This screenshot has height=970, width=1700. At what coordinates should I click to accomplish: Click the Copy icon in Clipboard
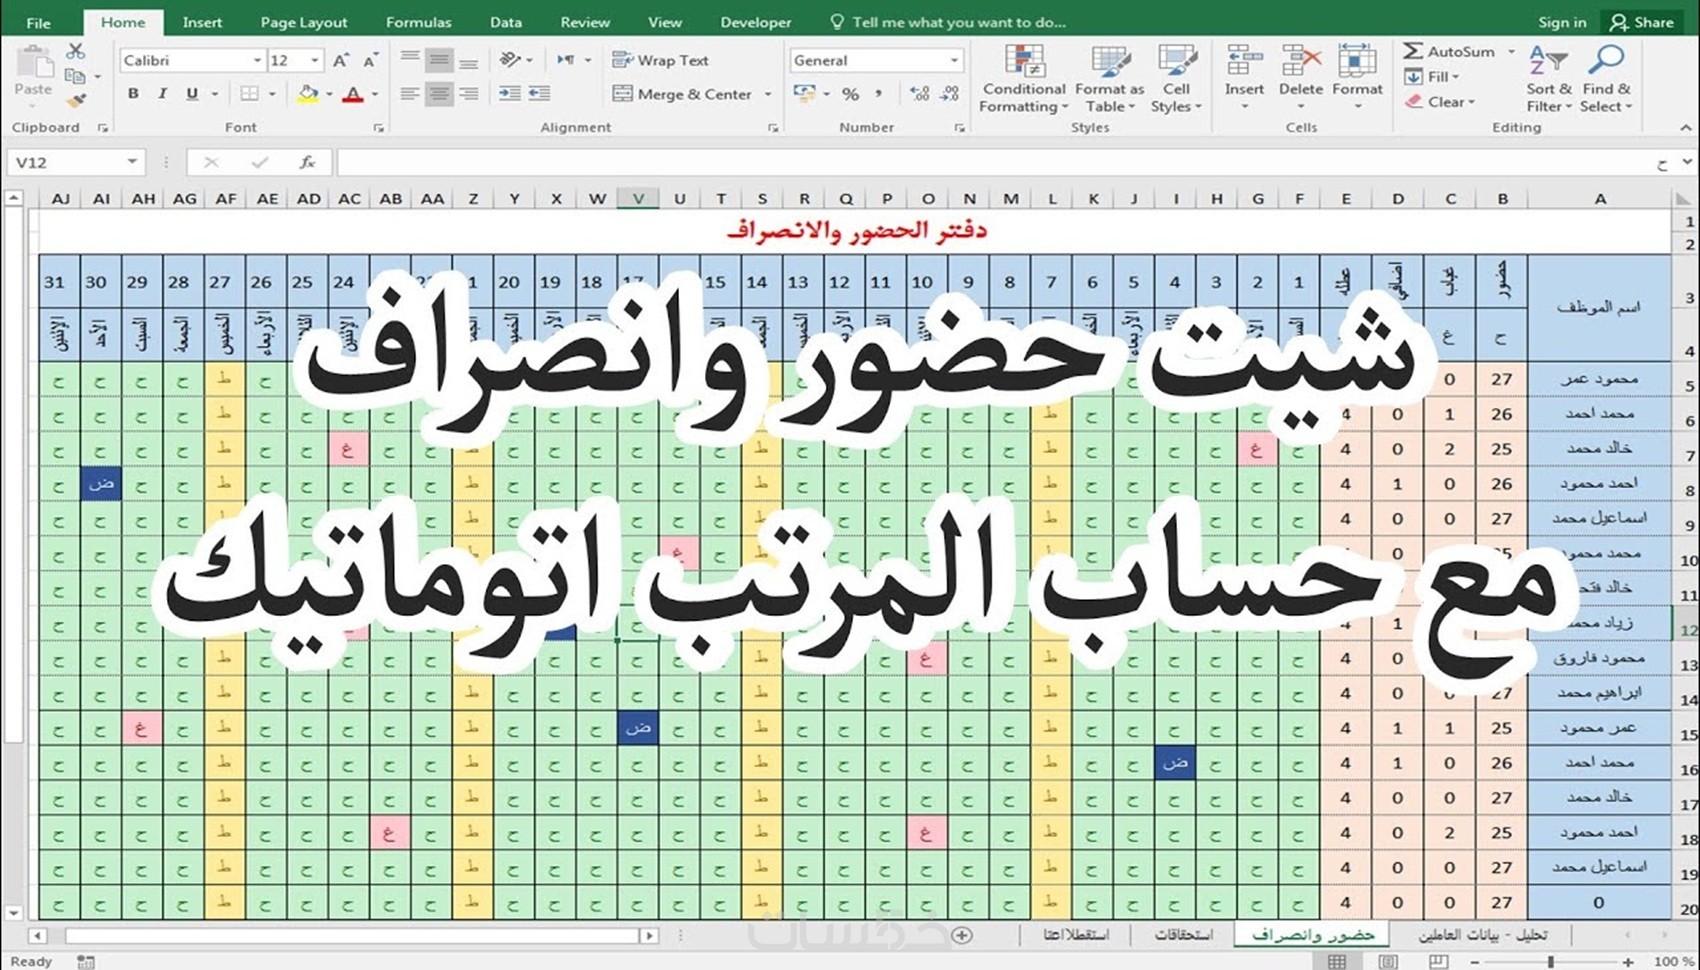click(74, 76)
